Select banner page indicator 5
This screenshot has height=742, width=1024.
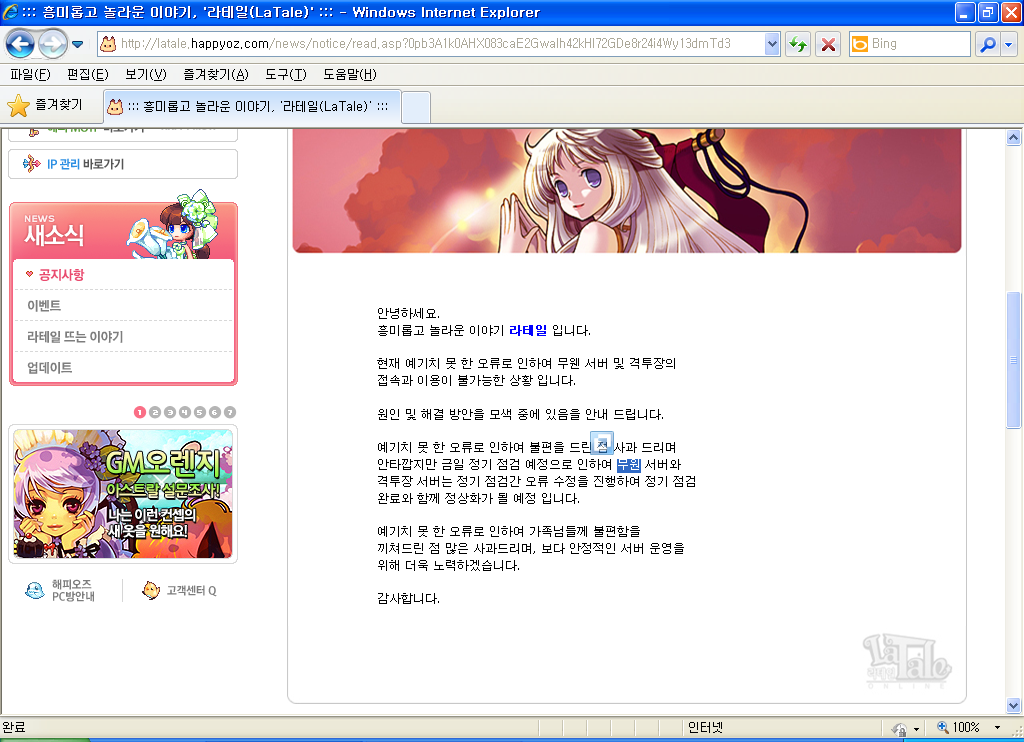click(200, 412)
